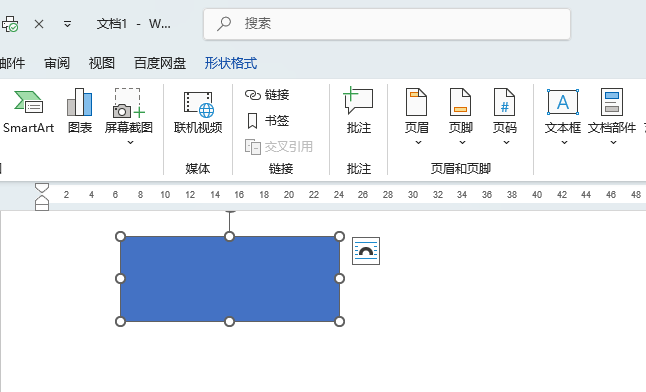Click the hanging indent marker on ruler
Screen dimensions: 646x392
[x=42, y=200]
